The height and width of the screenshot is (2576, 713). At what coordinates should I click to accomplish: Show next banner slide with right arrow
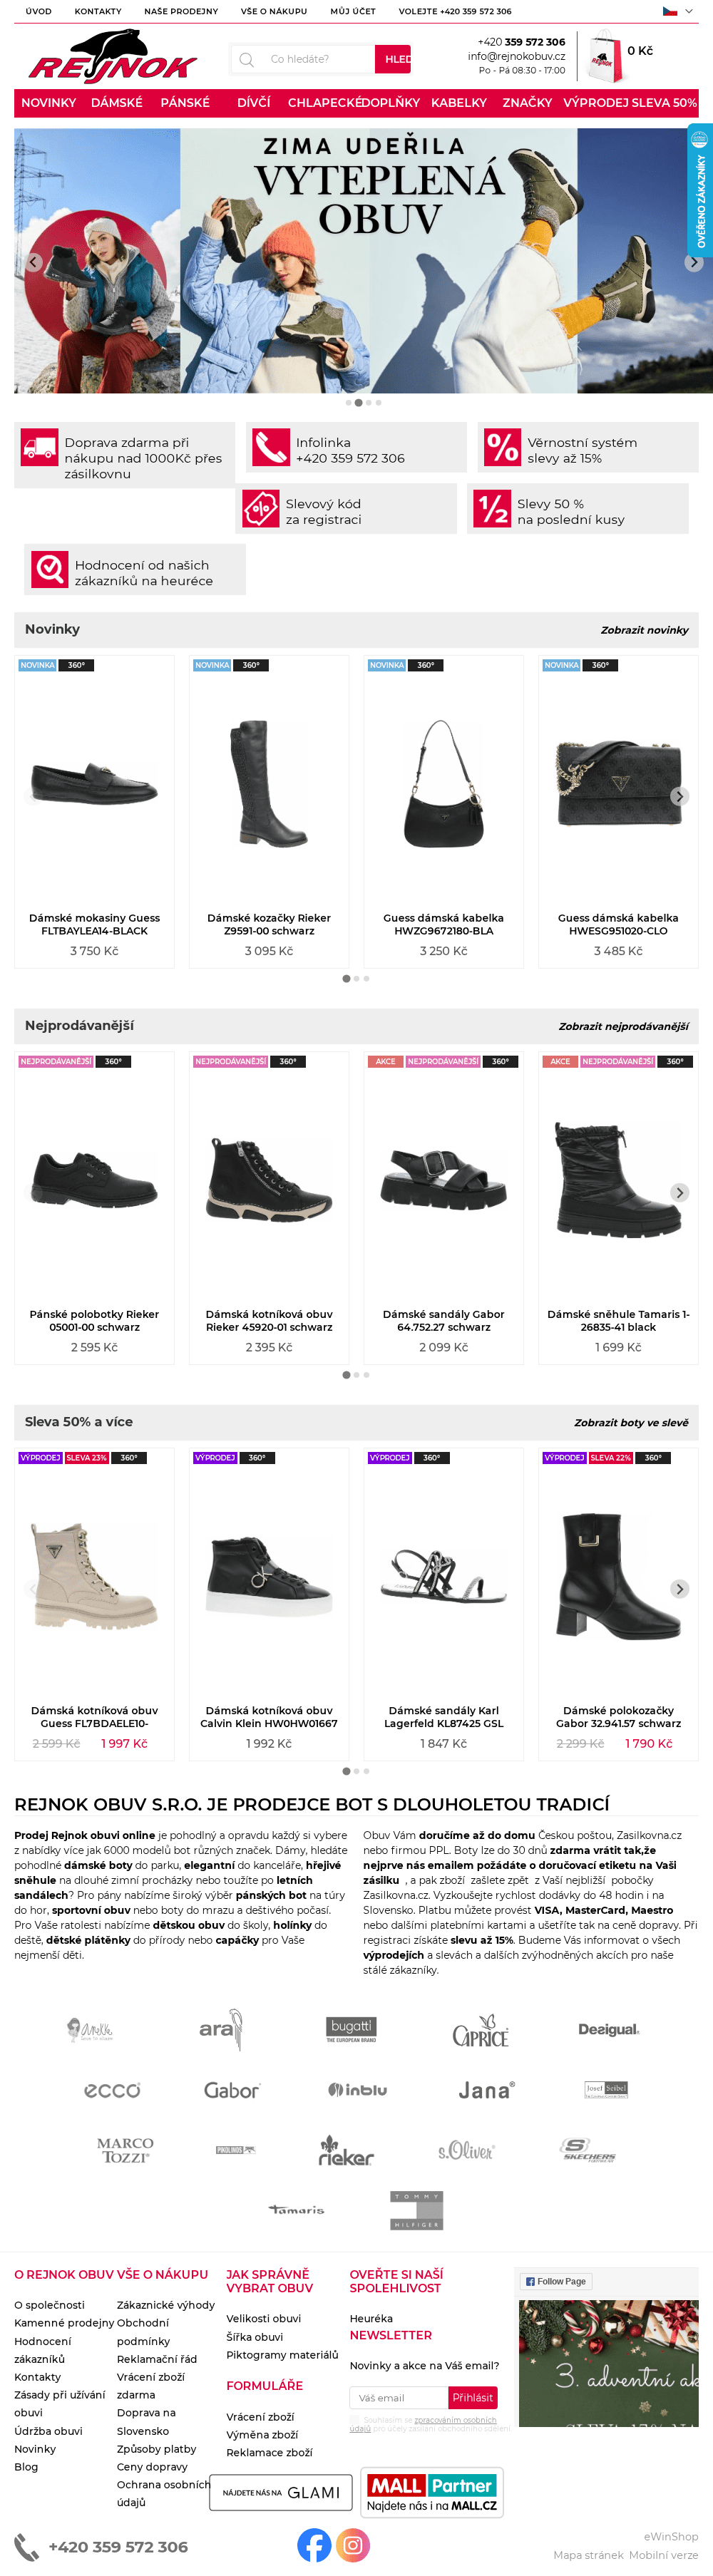click(693, 262)
